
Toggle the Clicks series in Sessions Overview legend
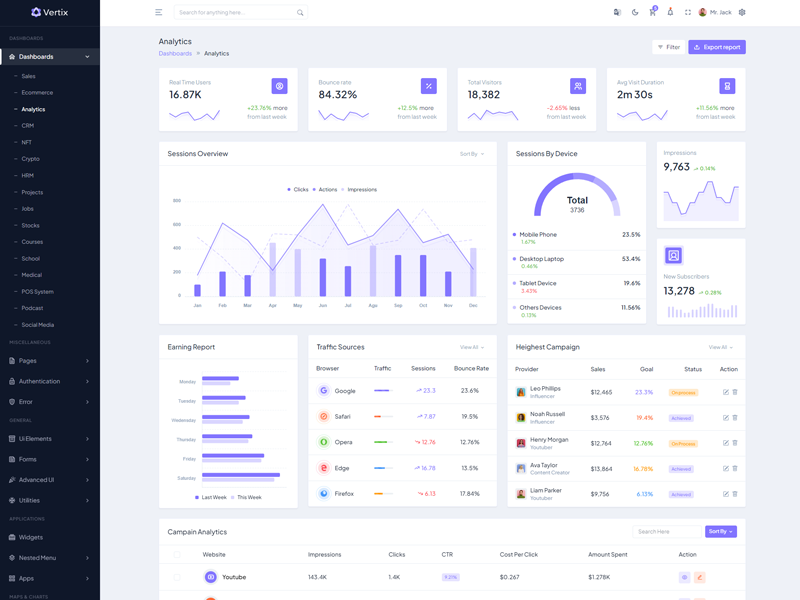[x=298, y=189]
